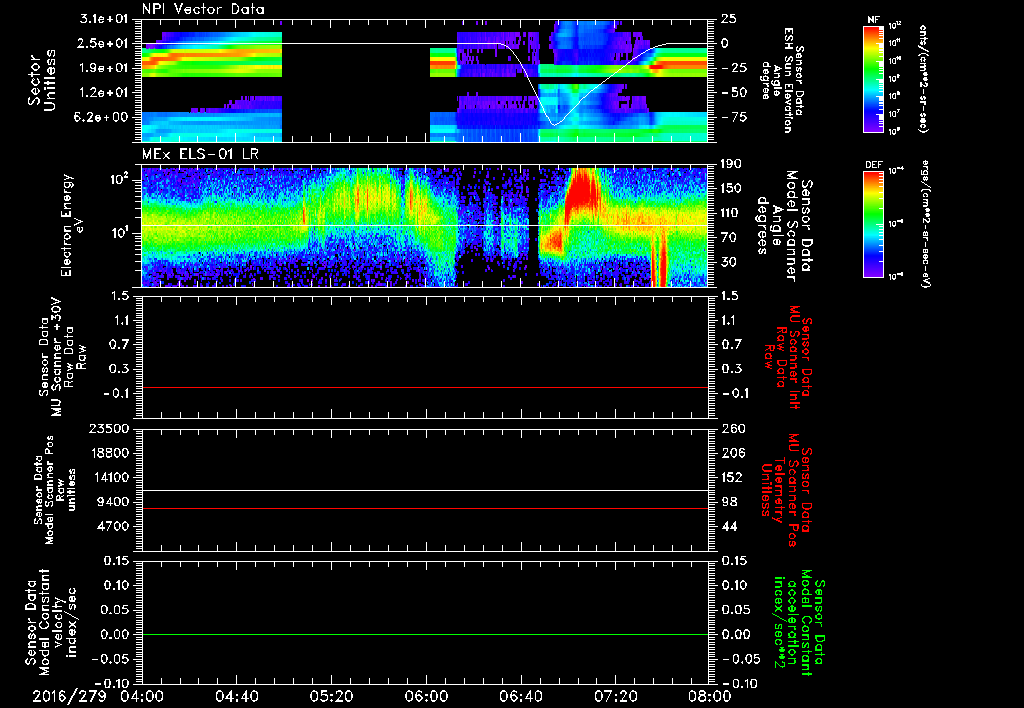This screenshot has width=1024, height=708.
Task: Click the 260 telemetry tick on right axis
Action: tap(733, 428)
